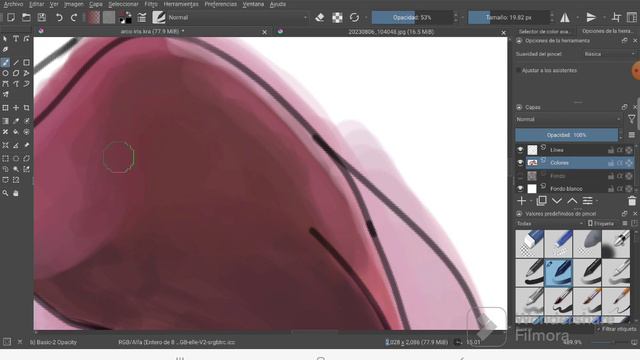640x360 pixels.
Task: Select the Rectangle shape tool
Action: 27,62
